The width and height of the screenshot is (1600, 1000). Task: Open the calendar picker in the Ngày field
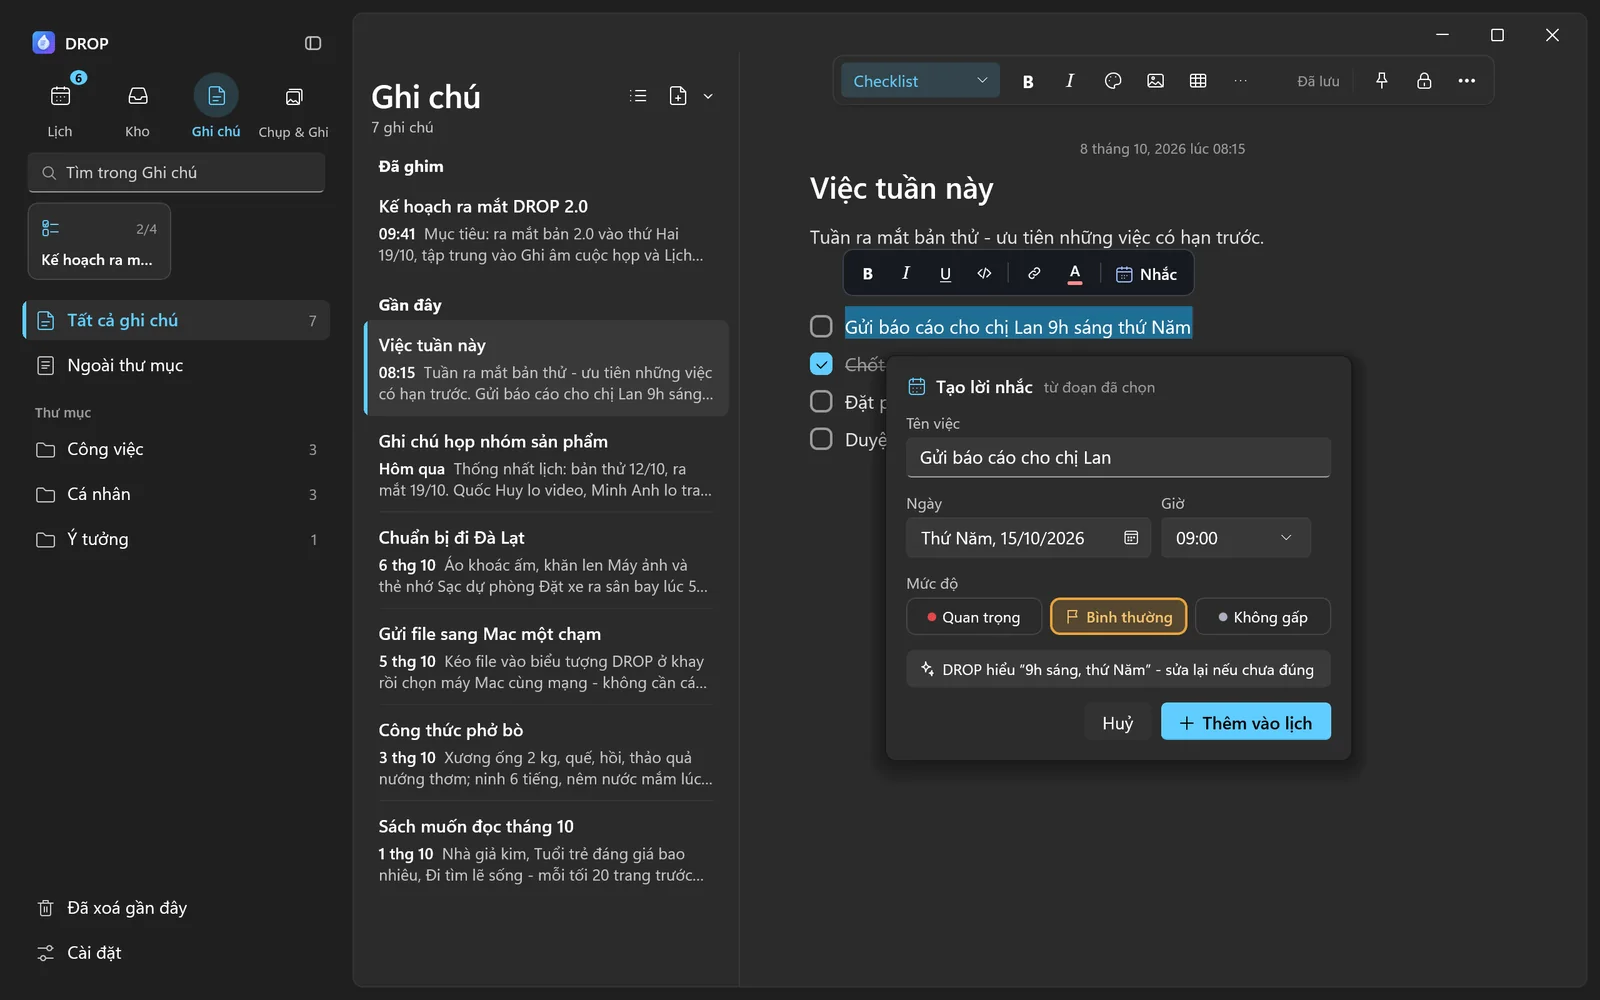click(1131, 538)
